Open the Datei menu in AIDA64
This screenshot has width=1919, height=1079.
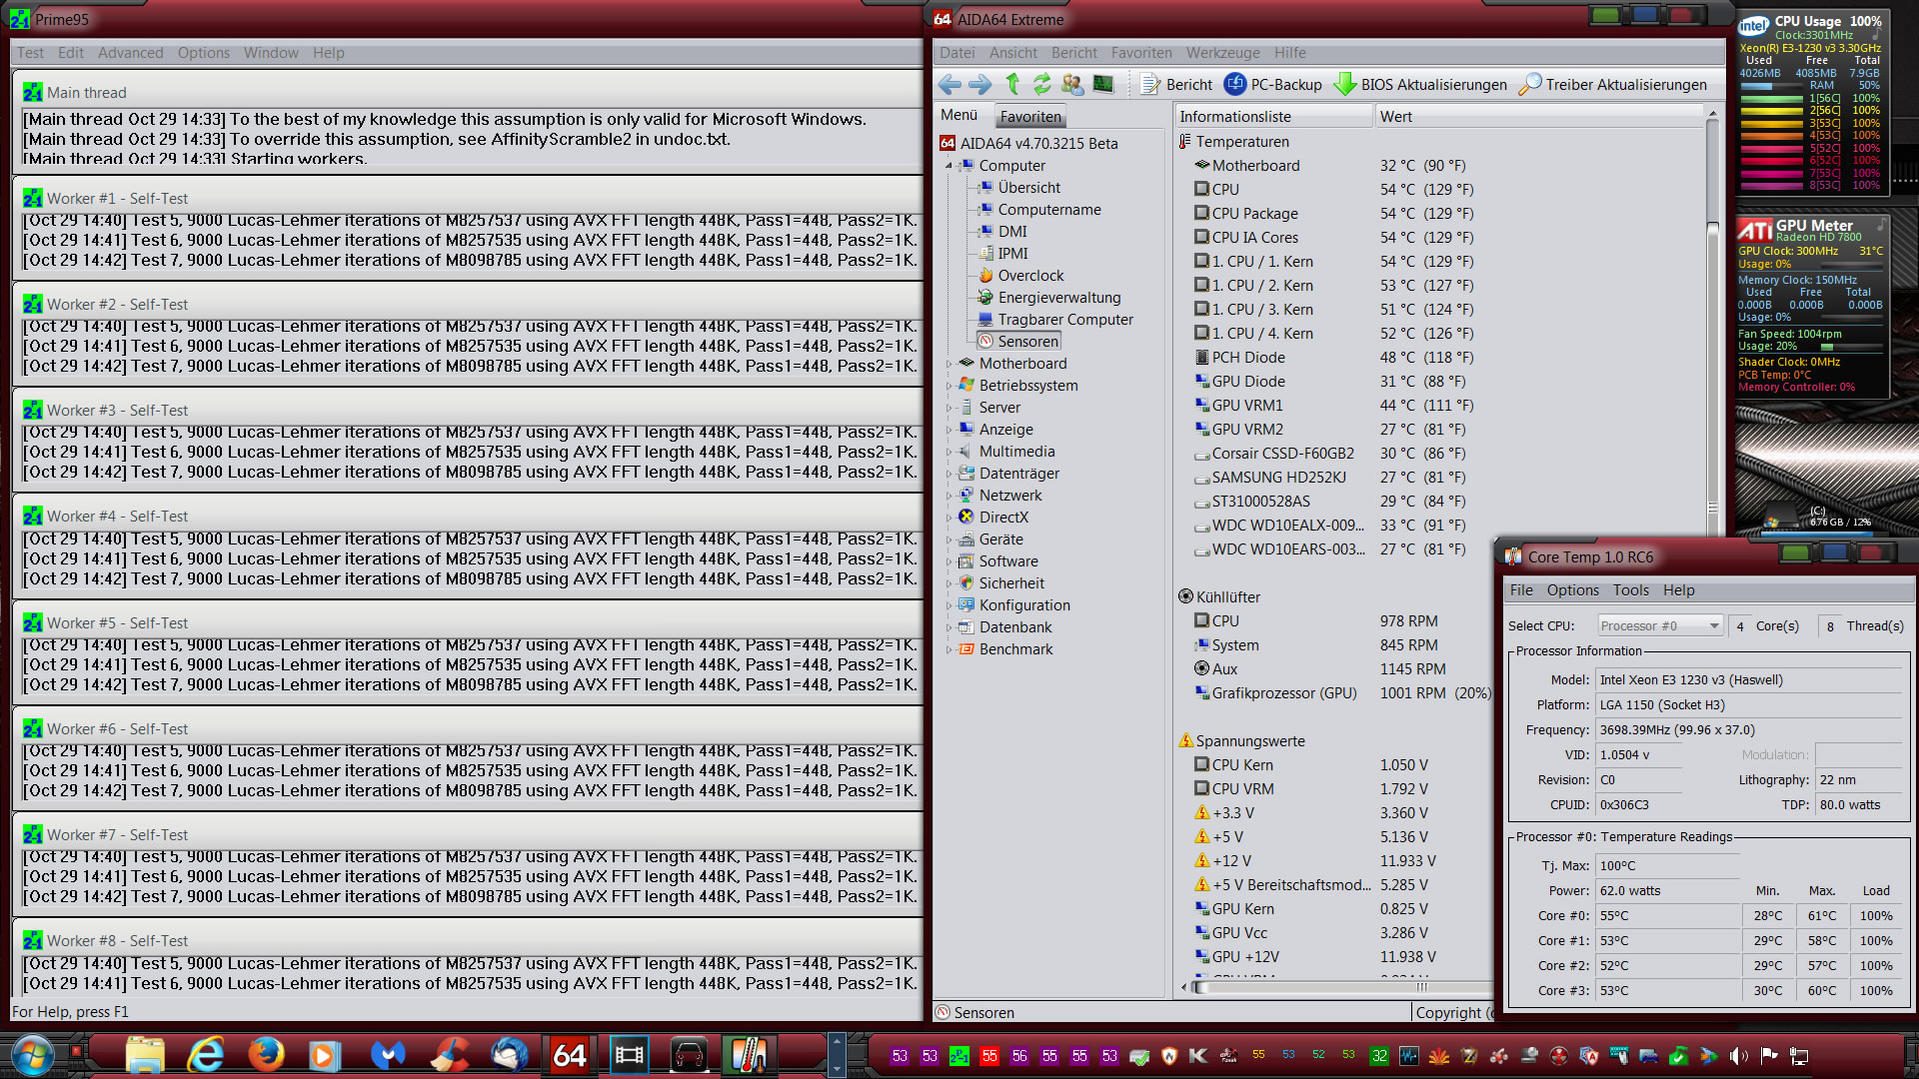(x=957, y=53)
